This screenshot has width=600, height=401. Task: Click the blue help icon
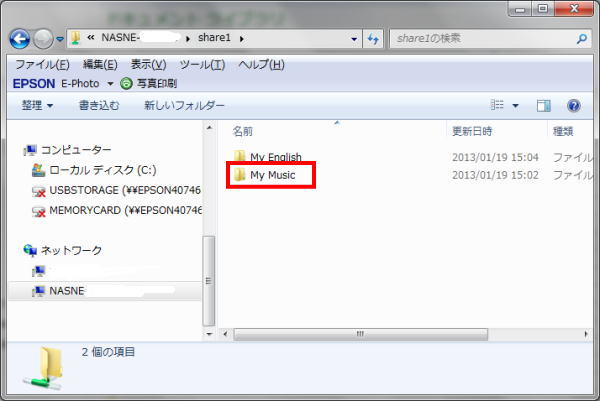click(574, 106)
